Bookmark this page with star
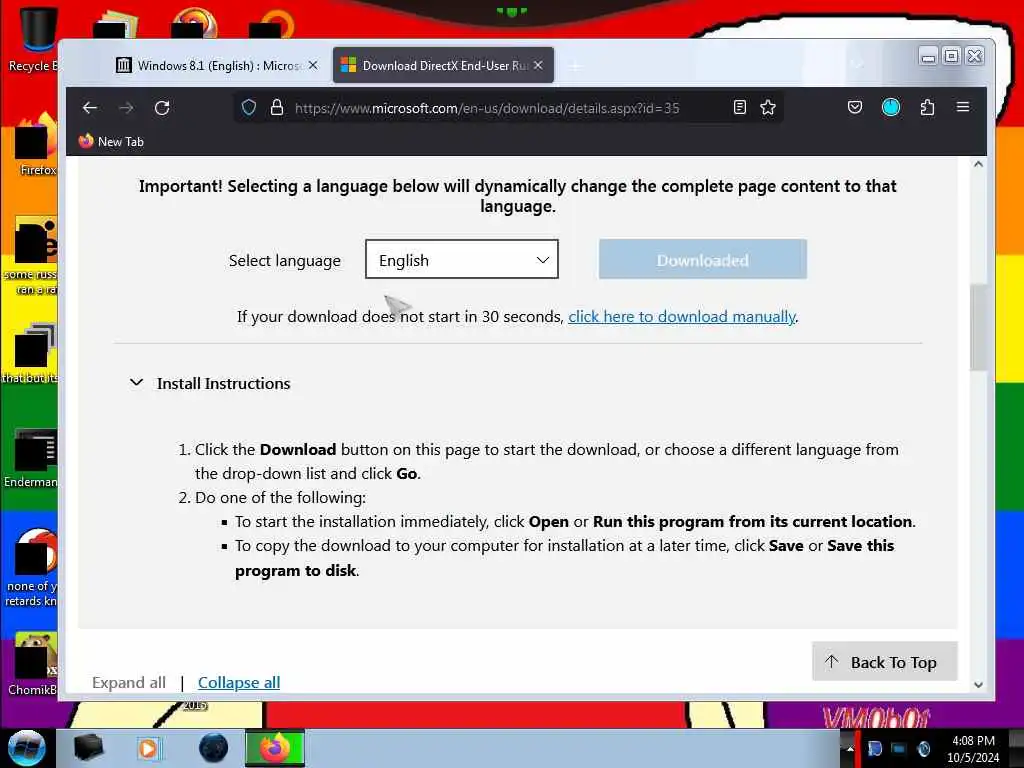Viewport: 1024px width, 768px height. tap(768, 108)
